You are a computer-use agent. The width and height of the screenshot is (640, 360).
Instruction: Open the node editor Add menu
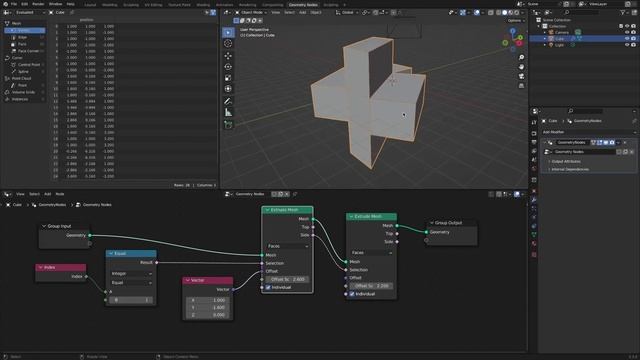[x=47, y=194]
